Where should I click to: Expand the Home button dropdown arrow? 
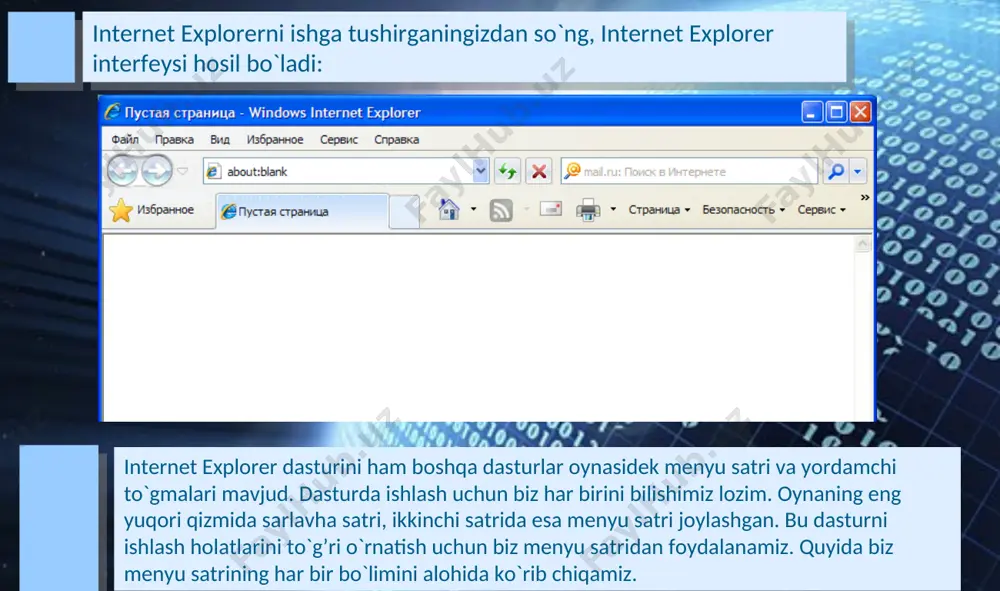pyautogui.click(x=473, y=209)
